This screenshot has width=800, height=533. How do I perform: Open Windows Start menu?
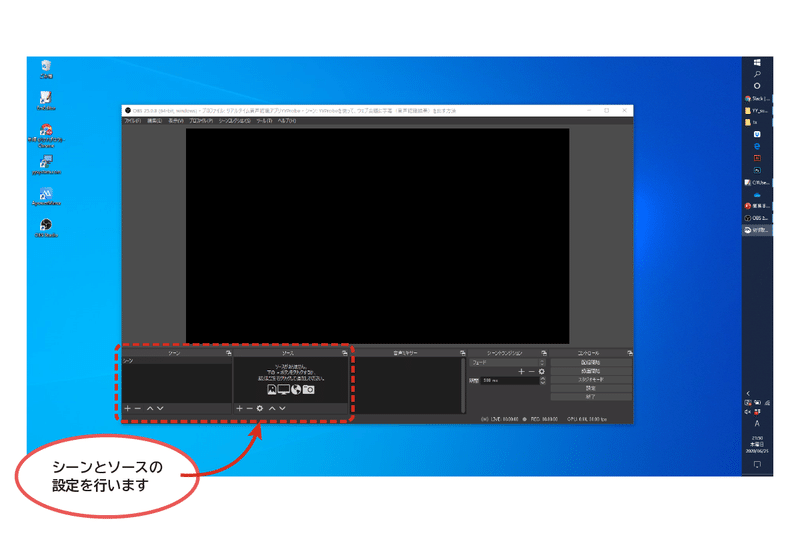[757, 62]
